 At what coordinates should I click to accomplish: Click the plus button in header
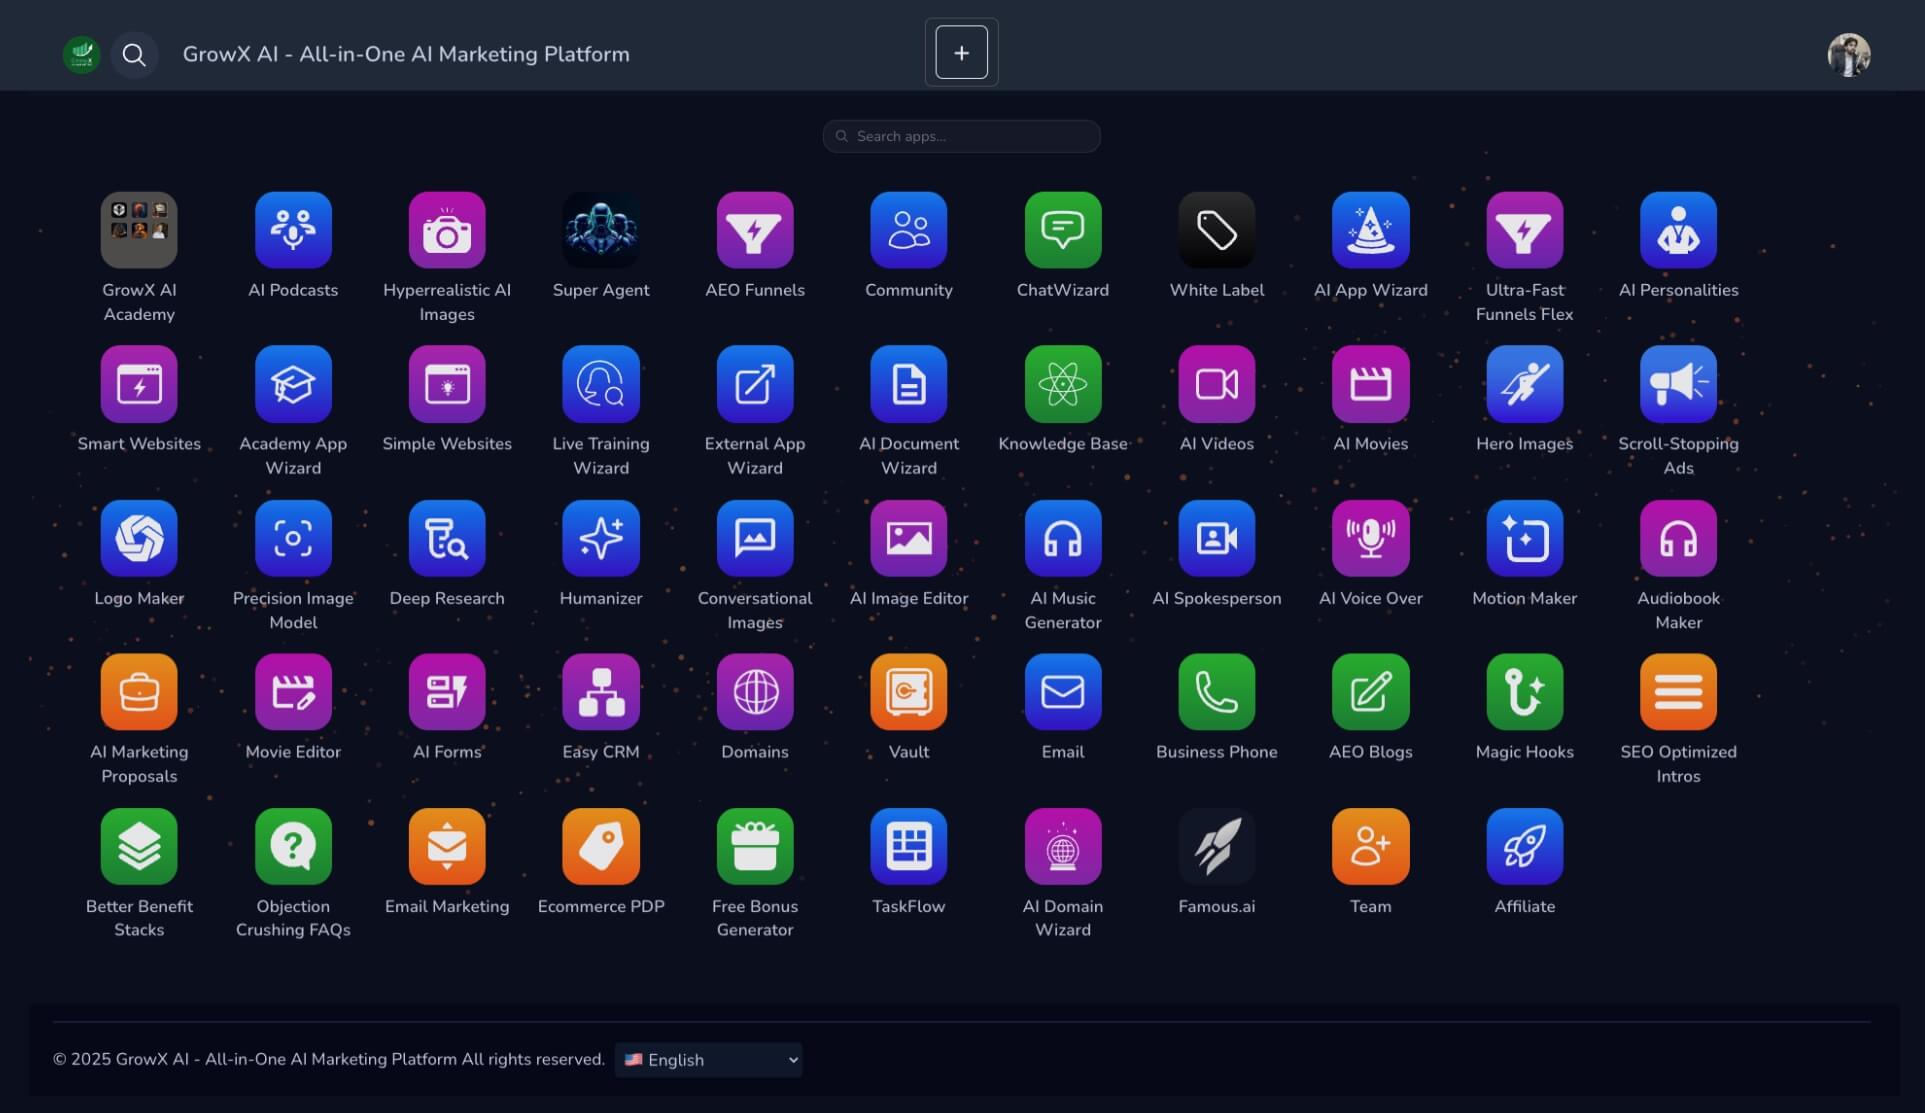tap(962, 53)
